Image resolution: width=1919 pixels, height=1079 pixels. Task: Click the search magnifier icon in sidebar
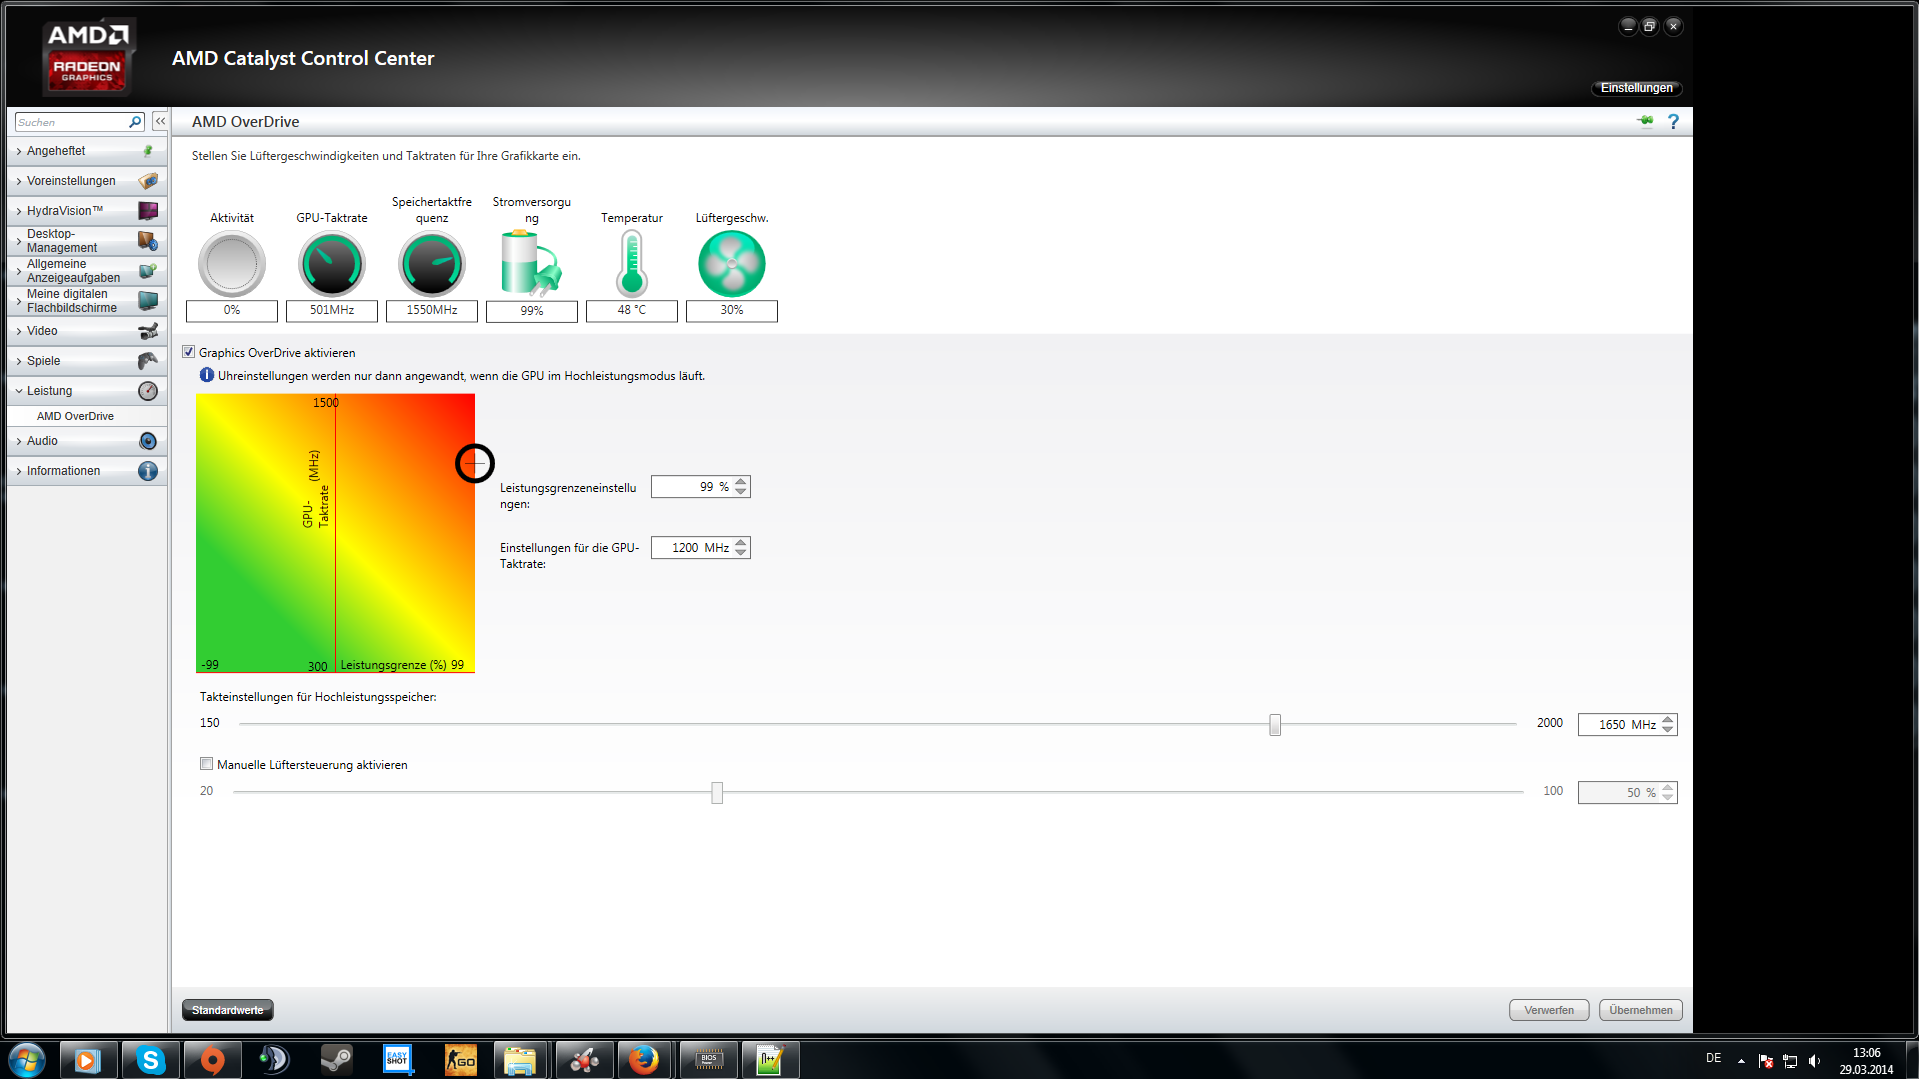coord(135,122)
